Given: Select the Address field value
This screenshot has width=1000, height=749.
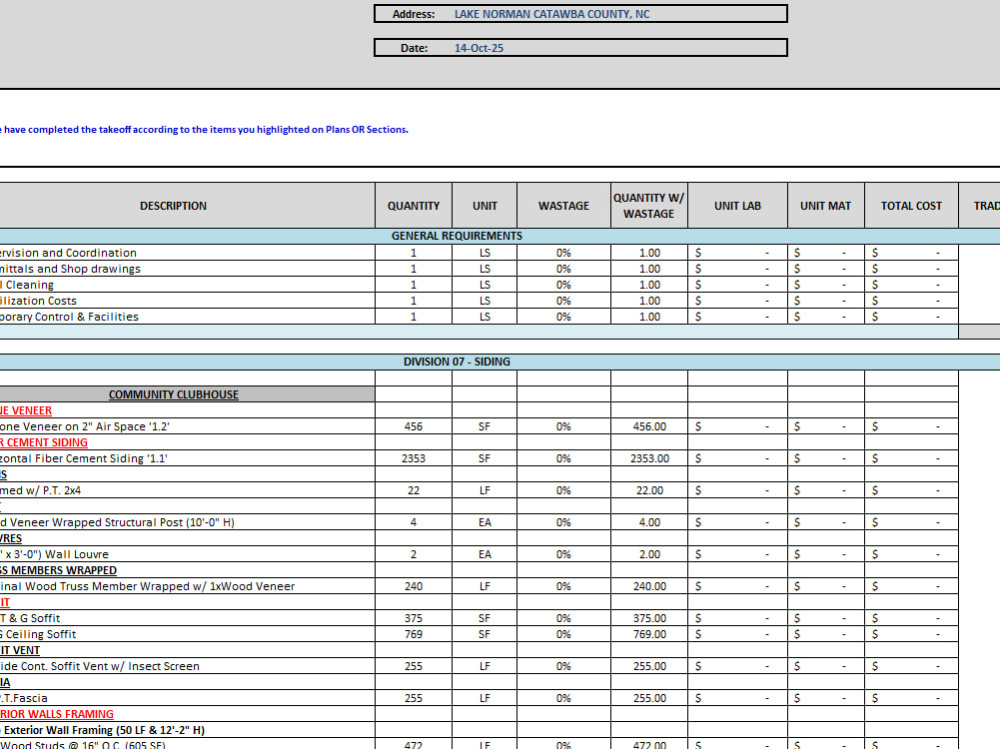Looking at the screenshot, I should pyautogui.click(x=552, y=14).
